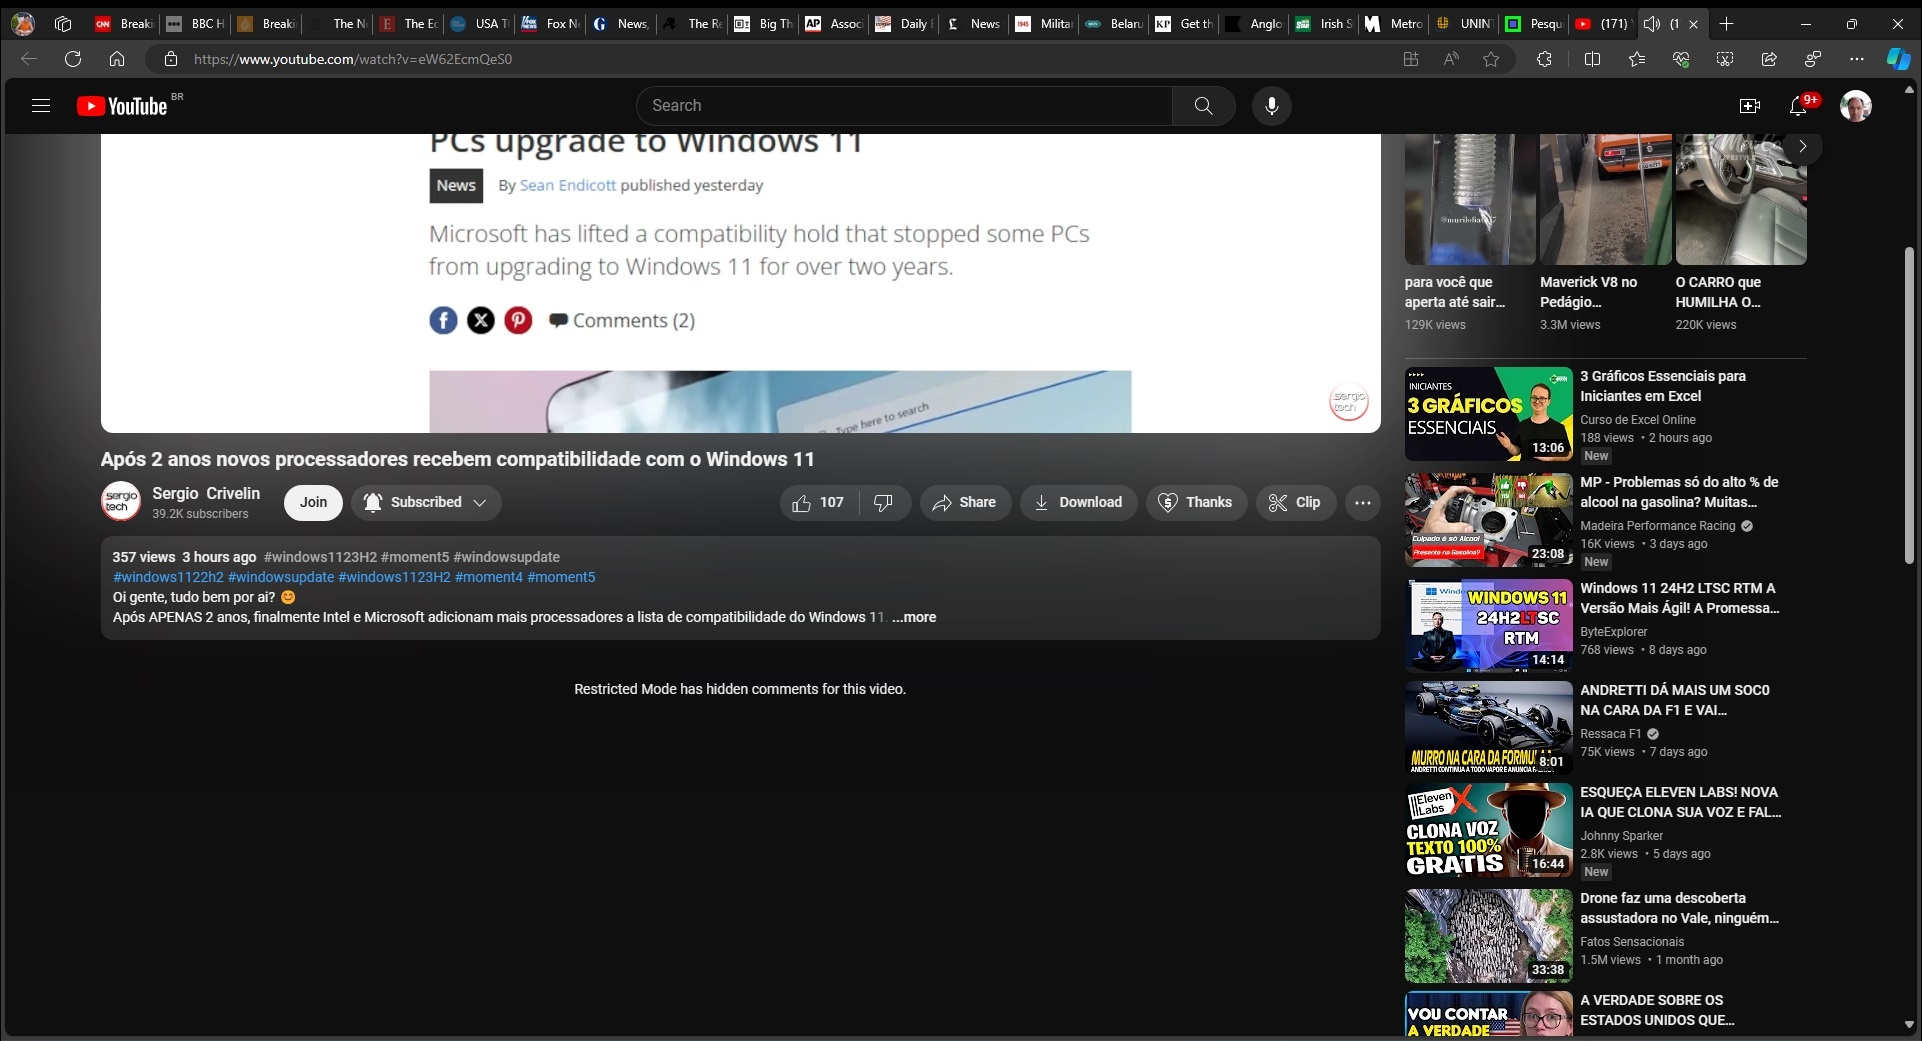Switch to the BBC tab
The height and width of the screenshot is (1041, 1922).
[x=196, y=23]
